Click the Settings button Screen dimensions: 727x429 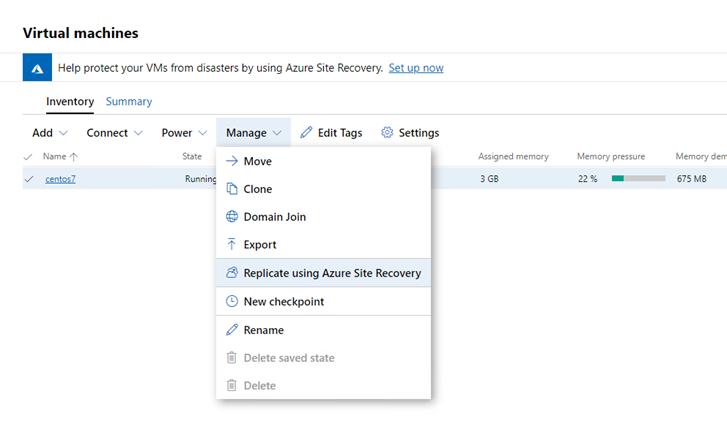pos(410,133)
